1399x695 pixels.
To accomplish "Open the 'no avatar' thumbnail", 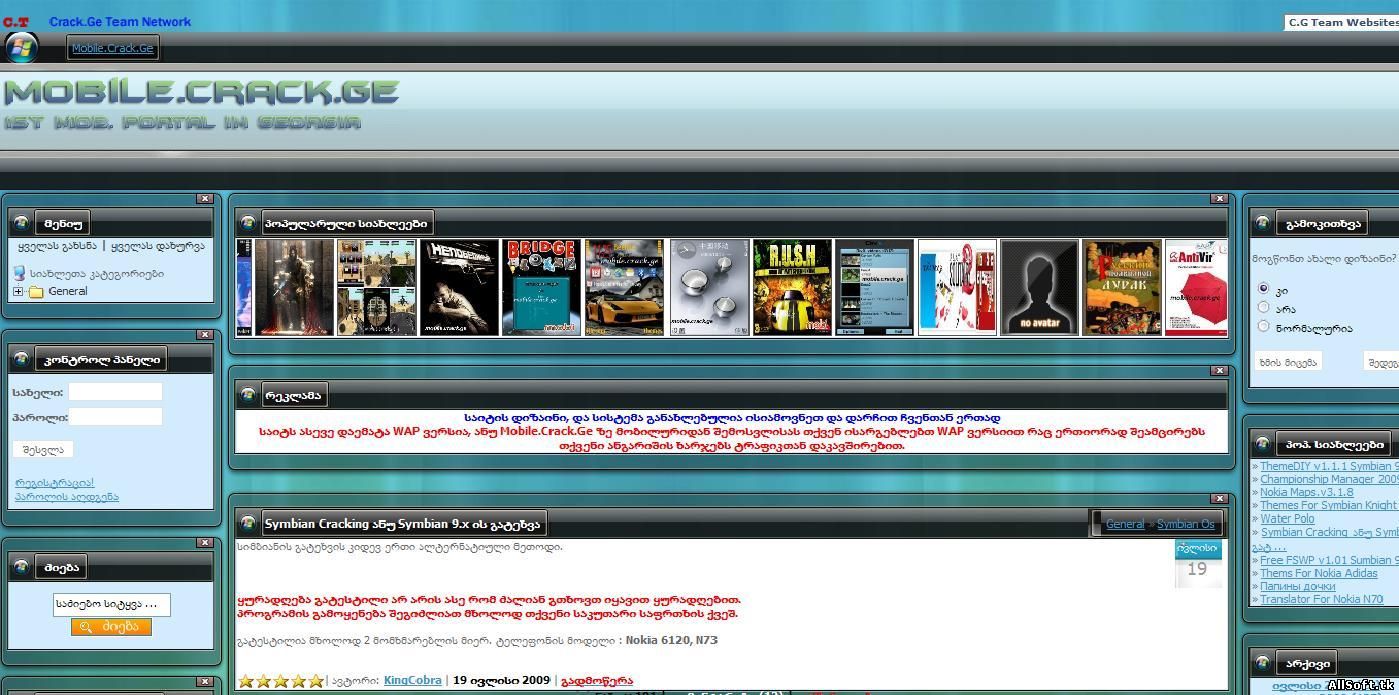I will (x=1039, y=287).
